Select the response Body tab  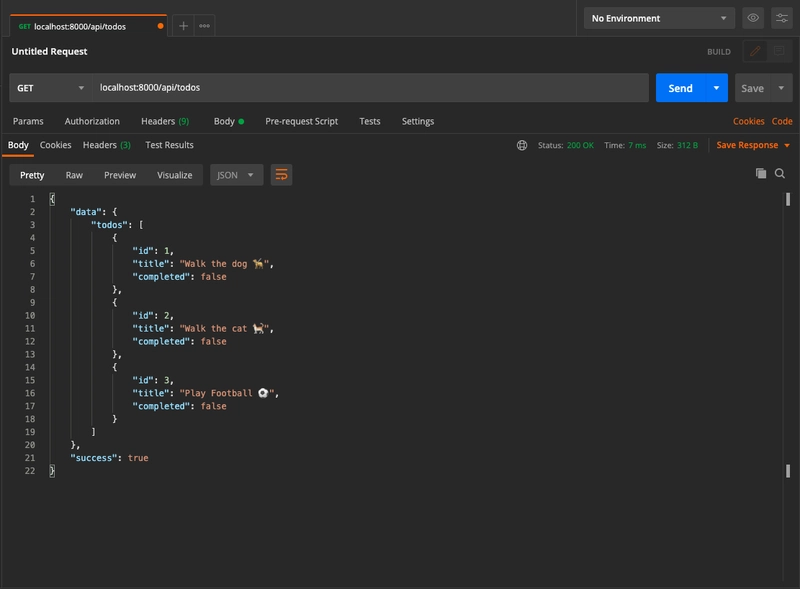18,145
